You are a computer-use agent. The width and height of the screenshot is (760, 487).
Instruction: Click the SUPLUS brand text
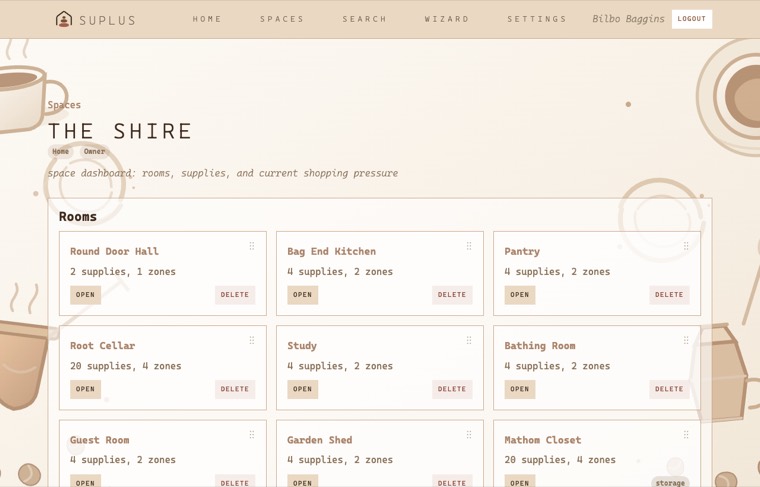(x=107, y=20)
